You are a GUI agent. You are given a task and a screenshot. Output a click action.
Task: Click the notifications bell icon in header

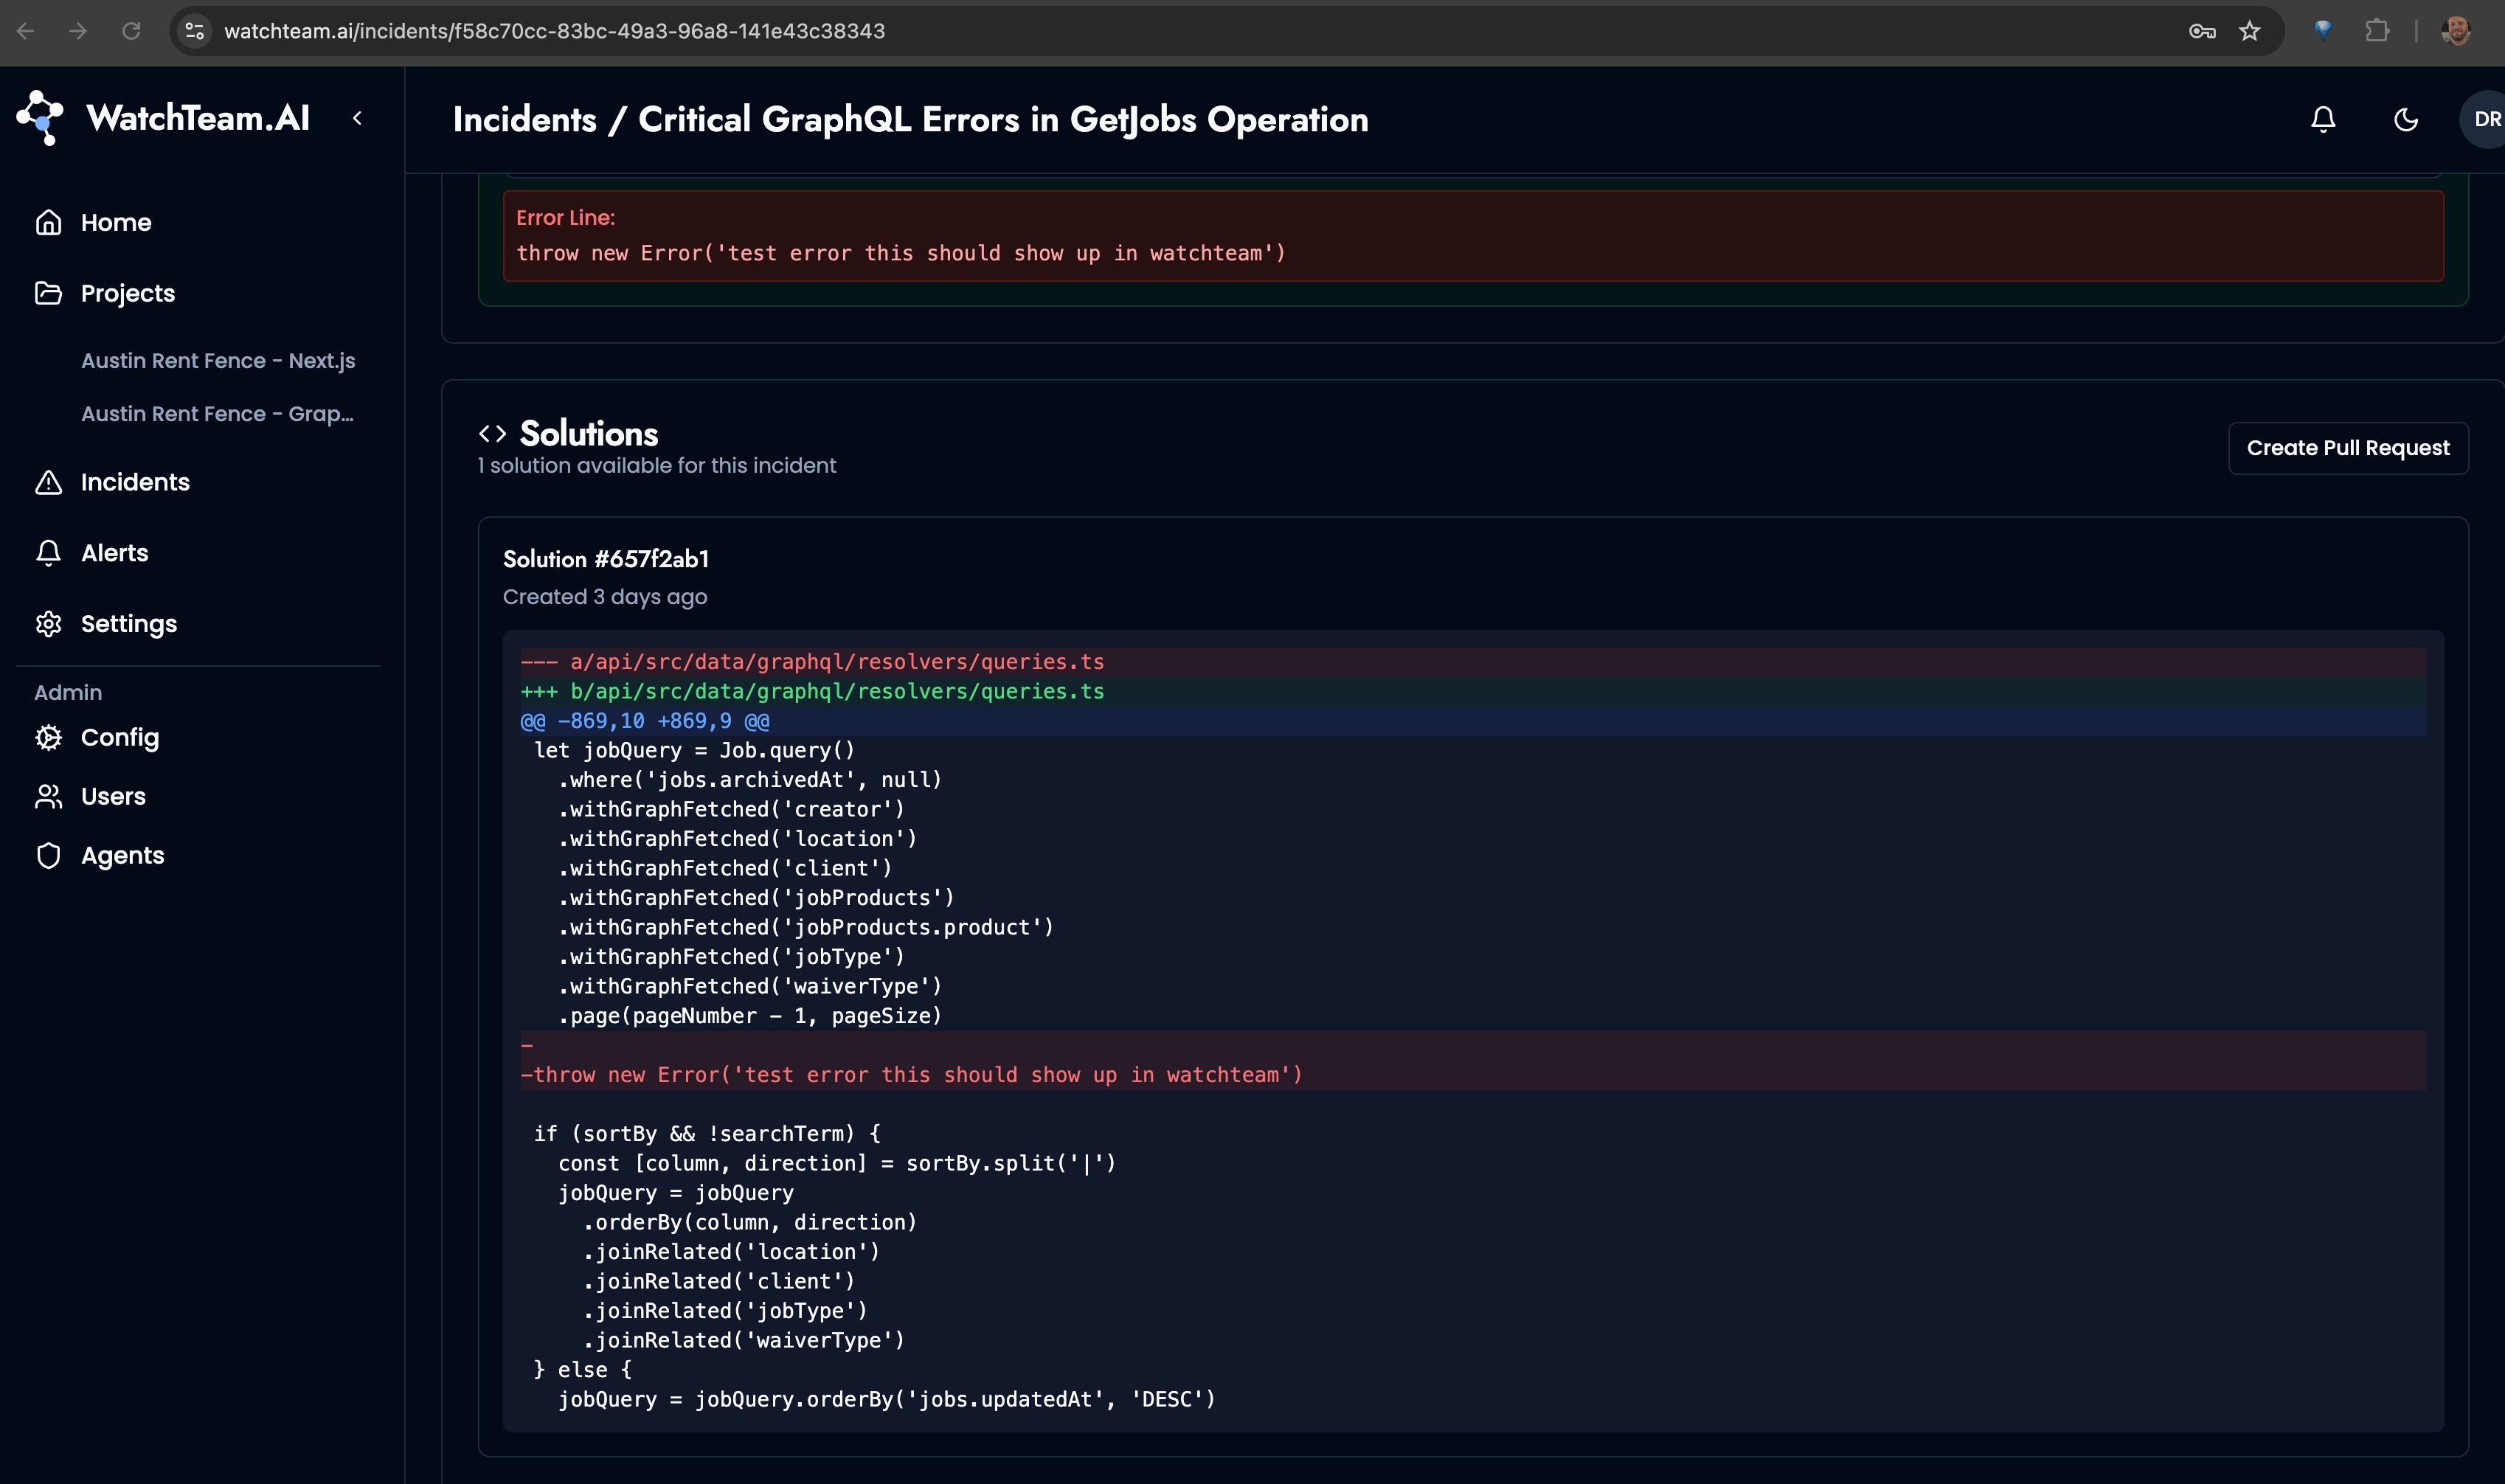2322,120
